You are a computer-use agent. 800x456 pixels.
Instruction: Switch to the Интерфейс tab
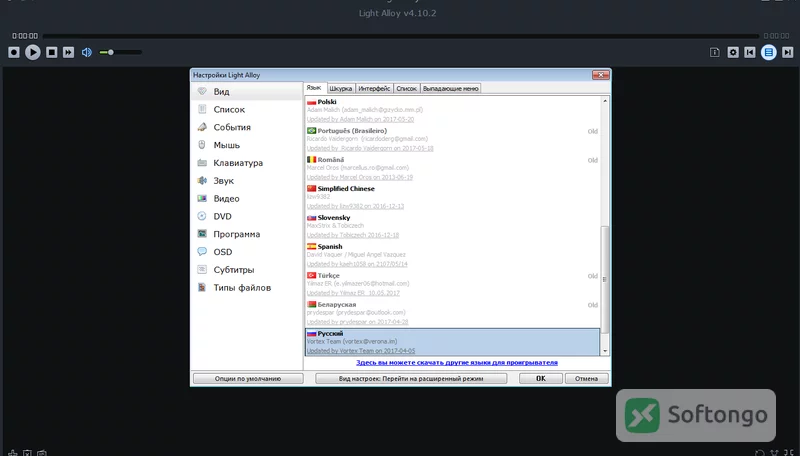point(374,88)
